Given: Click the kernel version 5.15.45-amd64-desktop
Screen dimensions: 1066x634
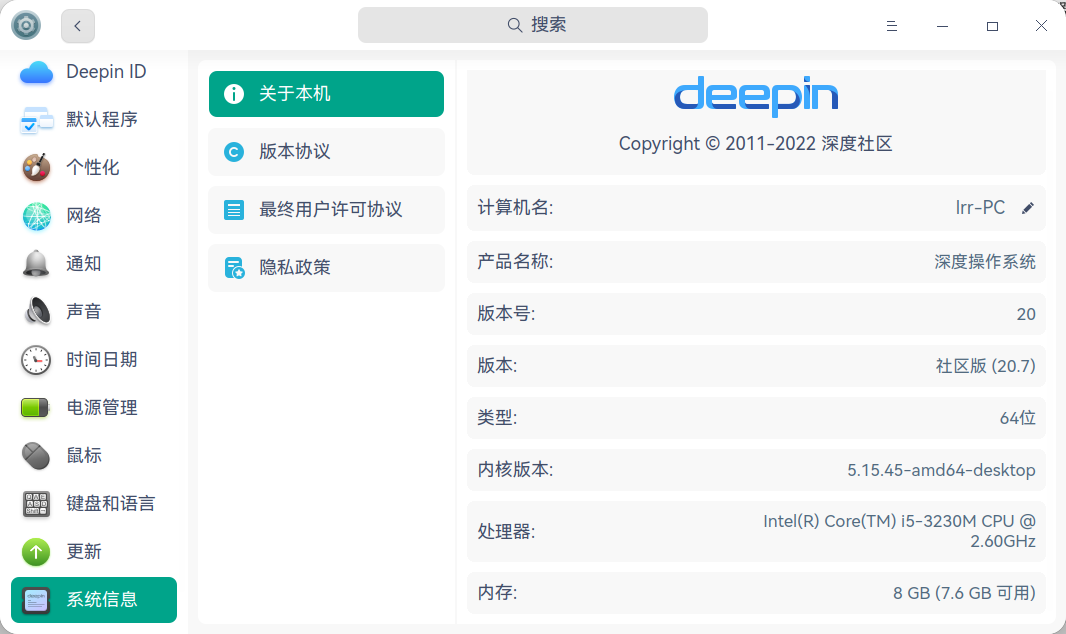Looking at the screenshot, I should coord(941,470).
